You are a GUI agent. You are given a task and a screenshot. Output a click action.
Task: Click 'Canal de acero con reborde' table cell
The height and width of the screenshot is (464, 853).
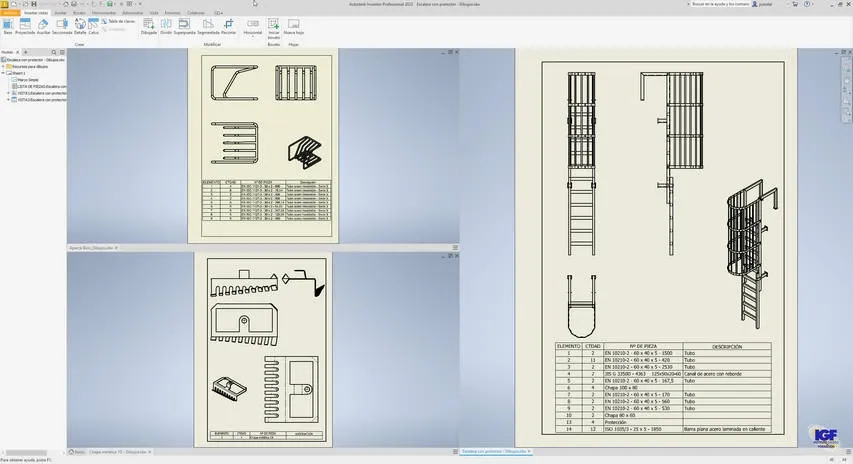(x=727, y=374)
